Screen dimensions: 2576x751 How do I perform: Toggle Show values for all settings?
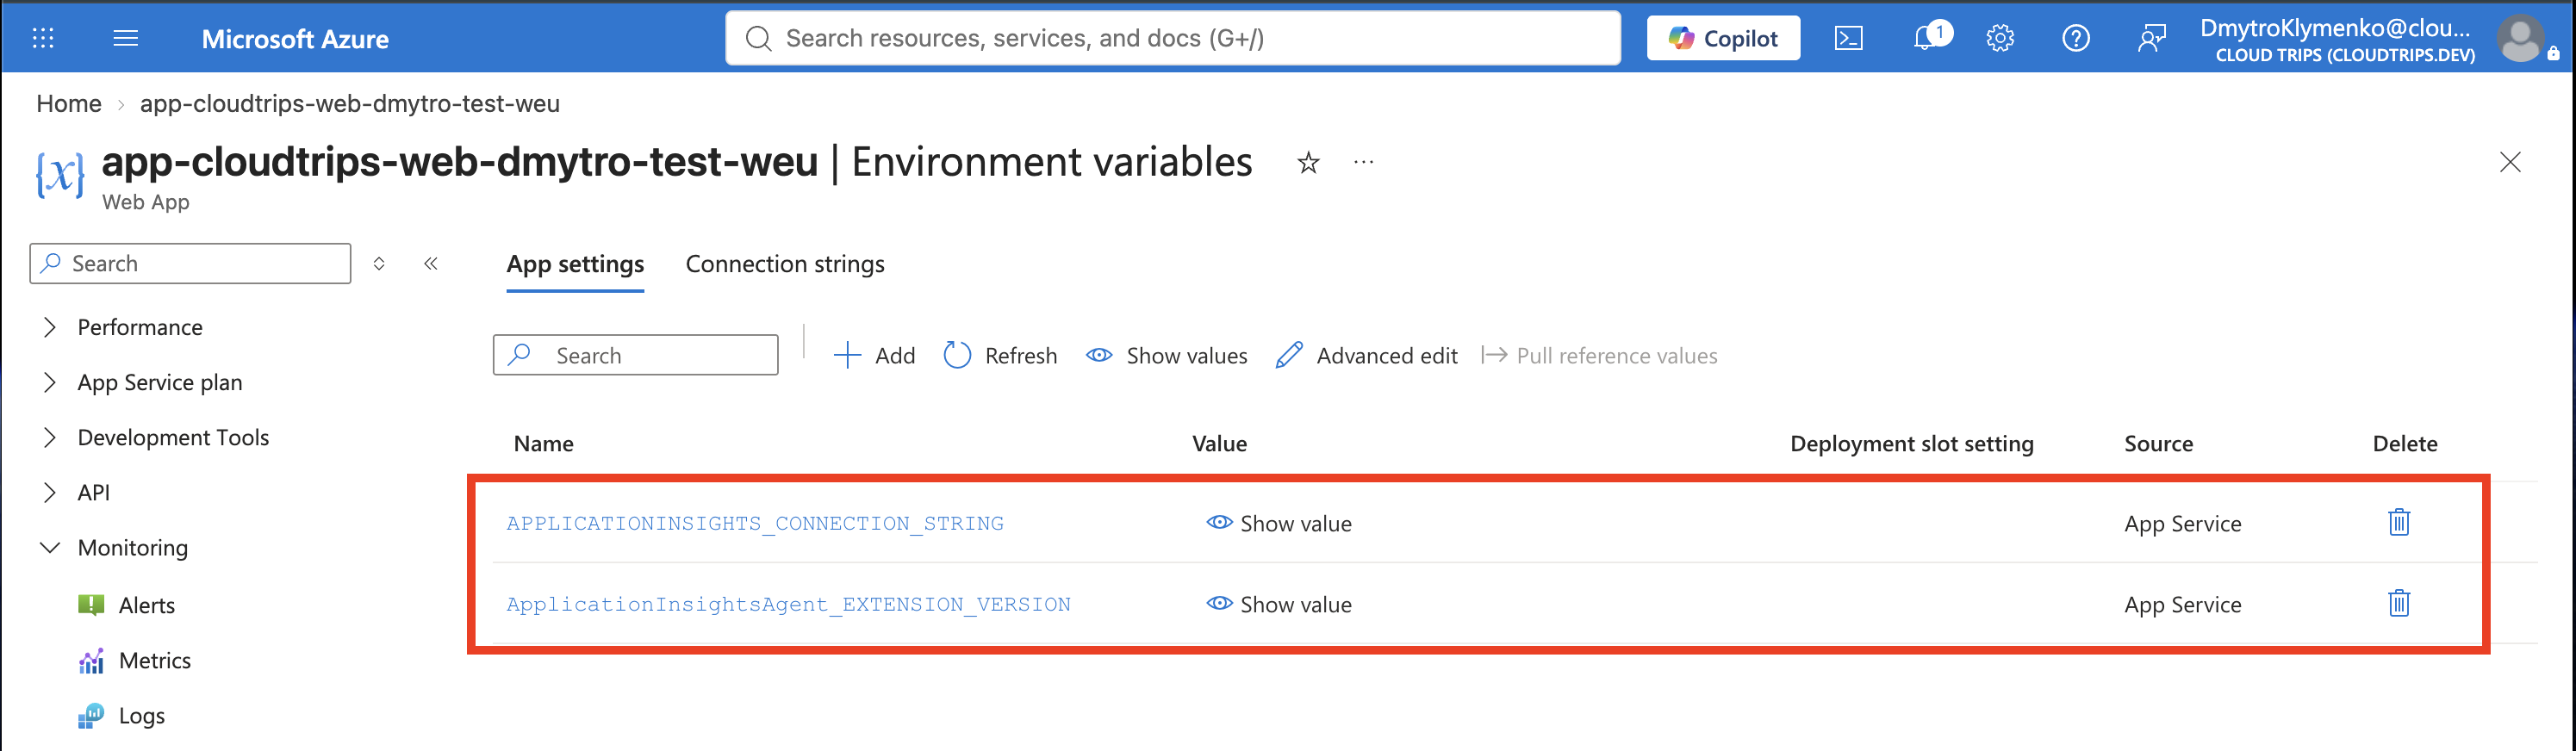point(1167,356)
